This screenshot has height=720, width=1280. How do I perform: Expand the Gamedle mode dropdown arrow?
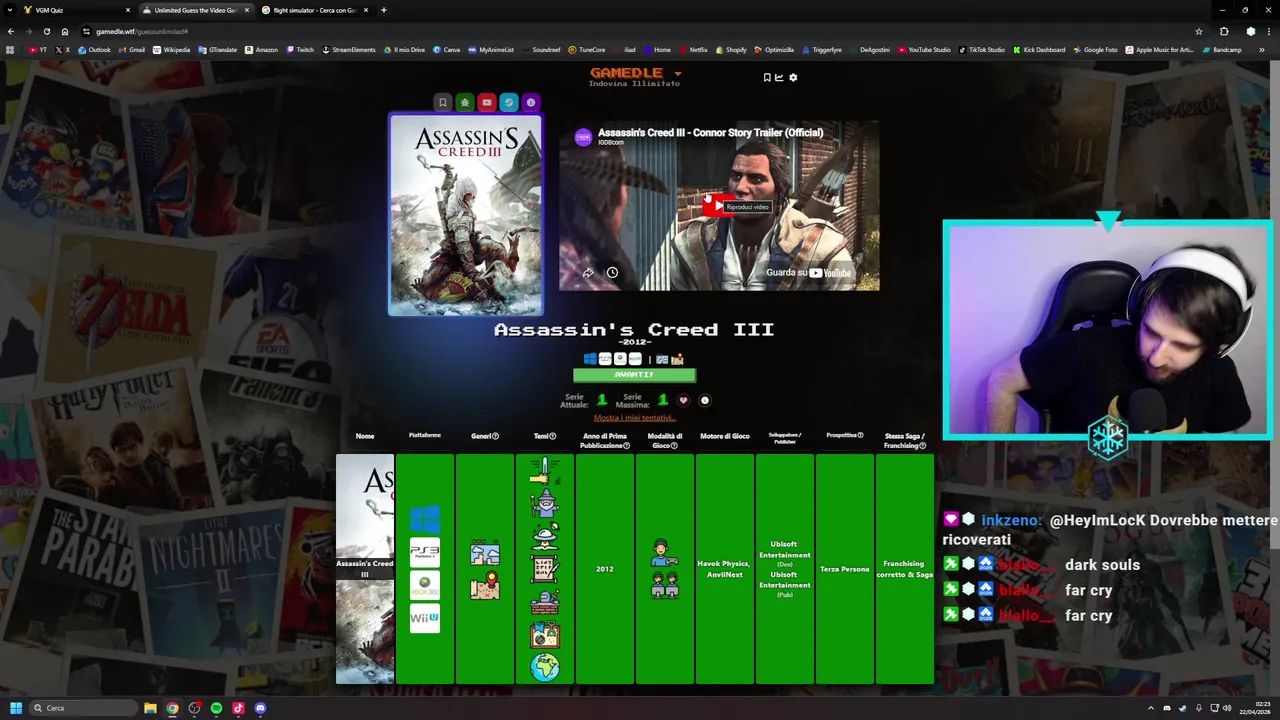tap(677, 73)
